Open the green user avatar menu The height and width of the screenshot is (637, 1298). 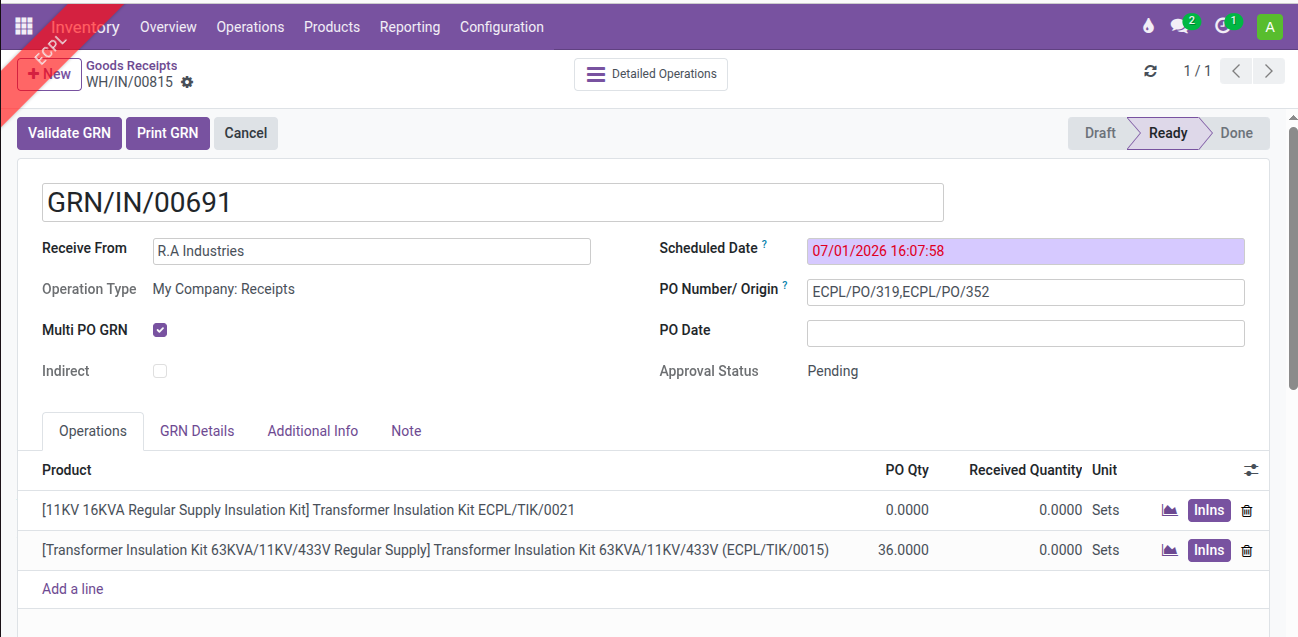pyautogui.click(x=1270, y=27)
